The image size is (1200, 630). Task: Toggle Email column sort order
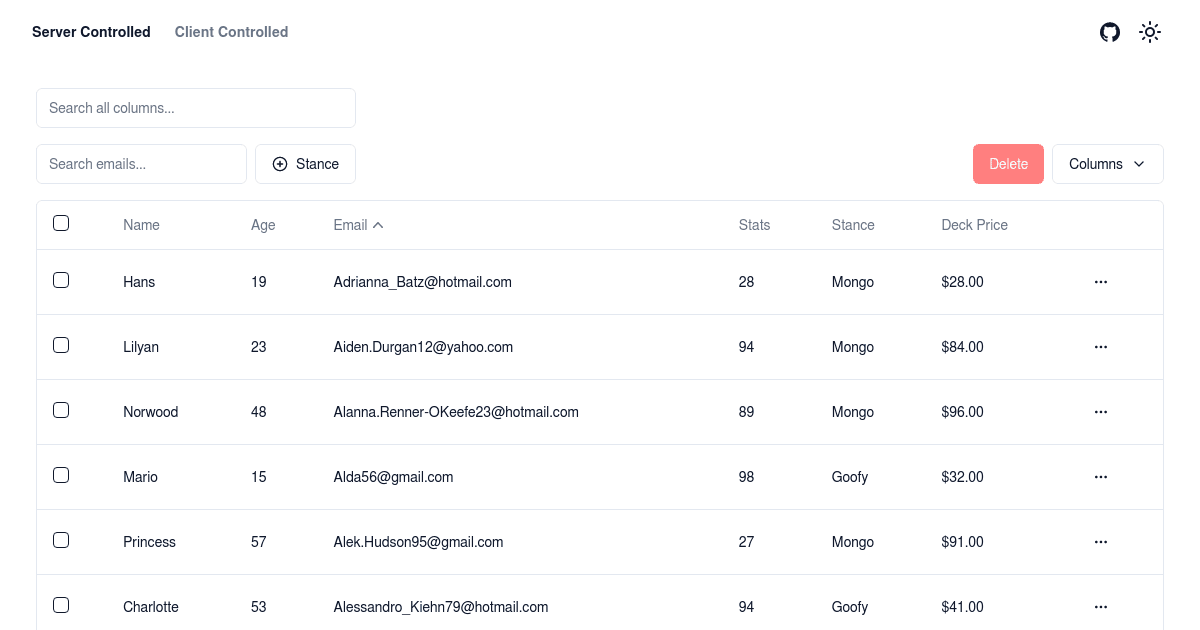click(x=358, y=225)
